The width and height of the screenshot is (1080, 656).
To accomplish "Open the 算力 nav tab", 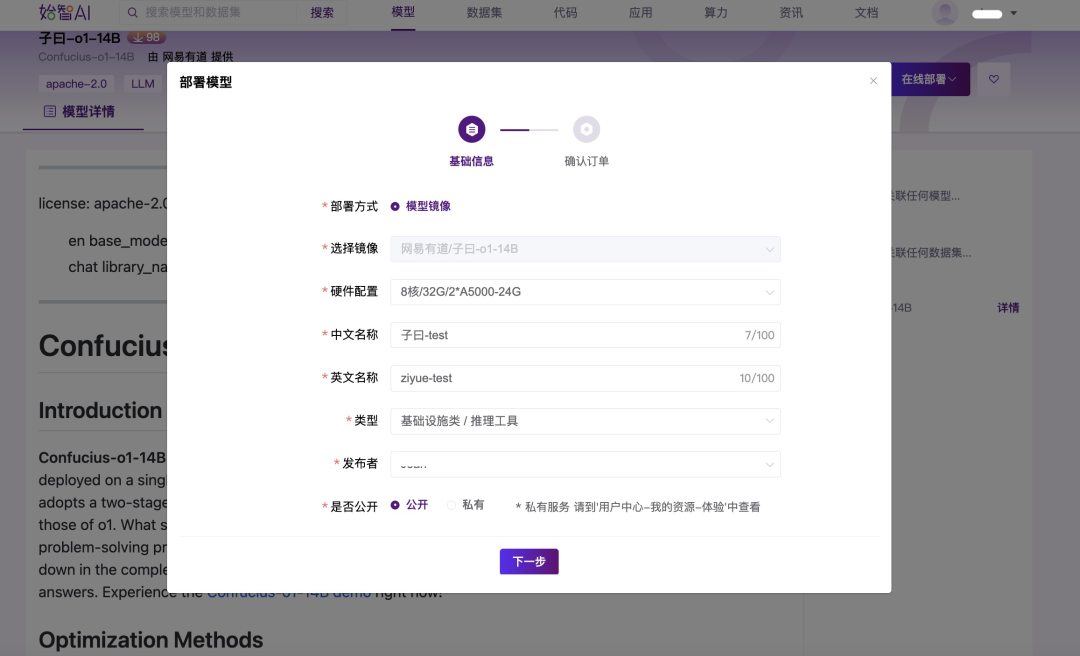I will tap(716, 12).
